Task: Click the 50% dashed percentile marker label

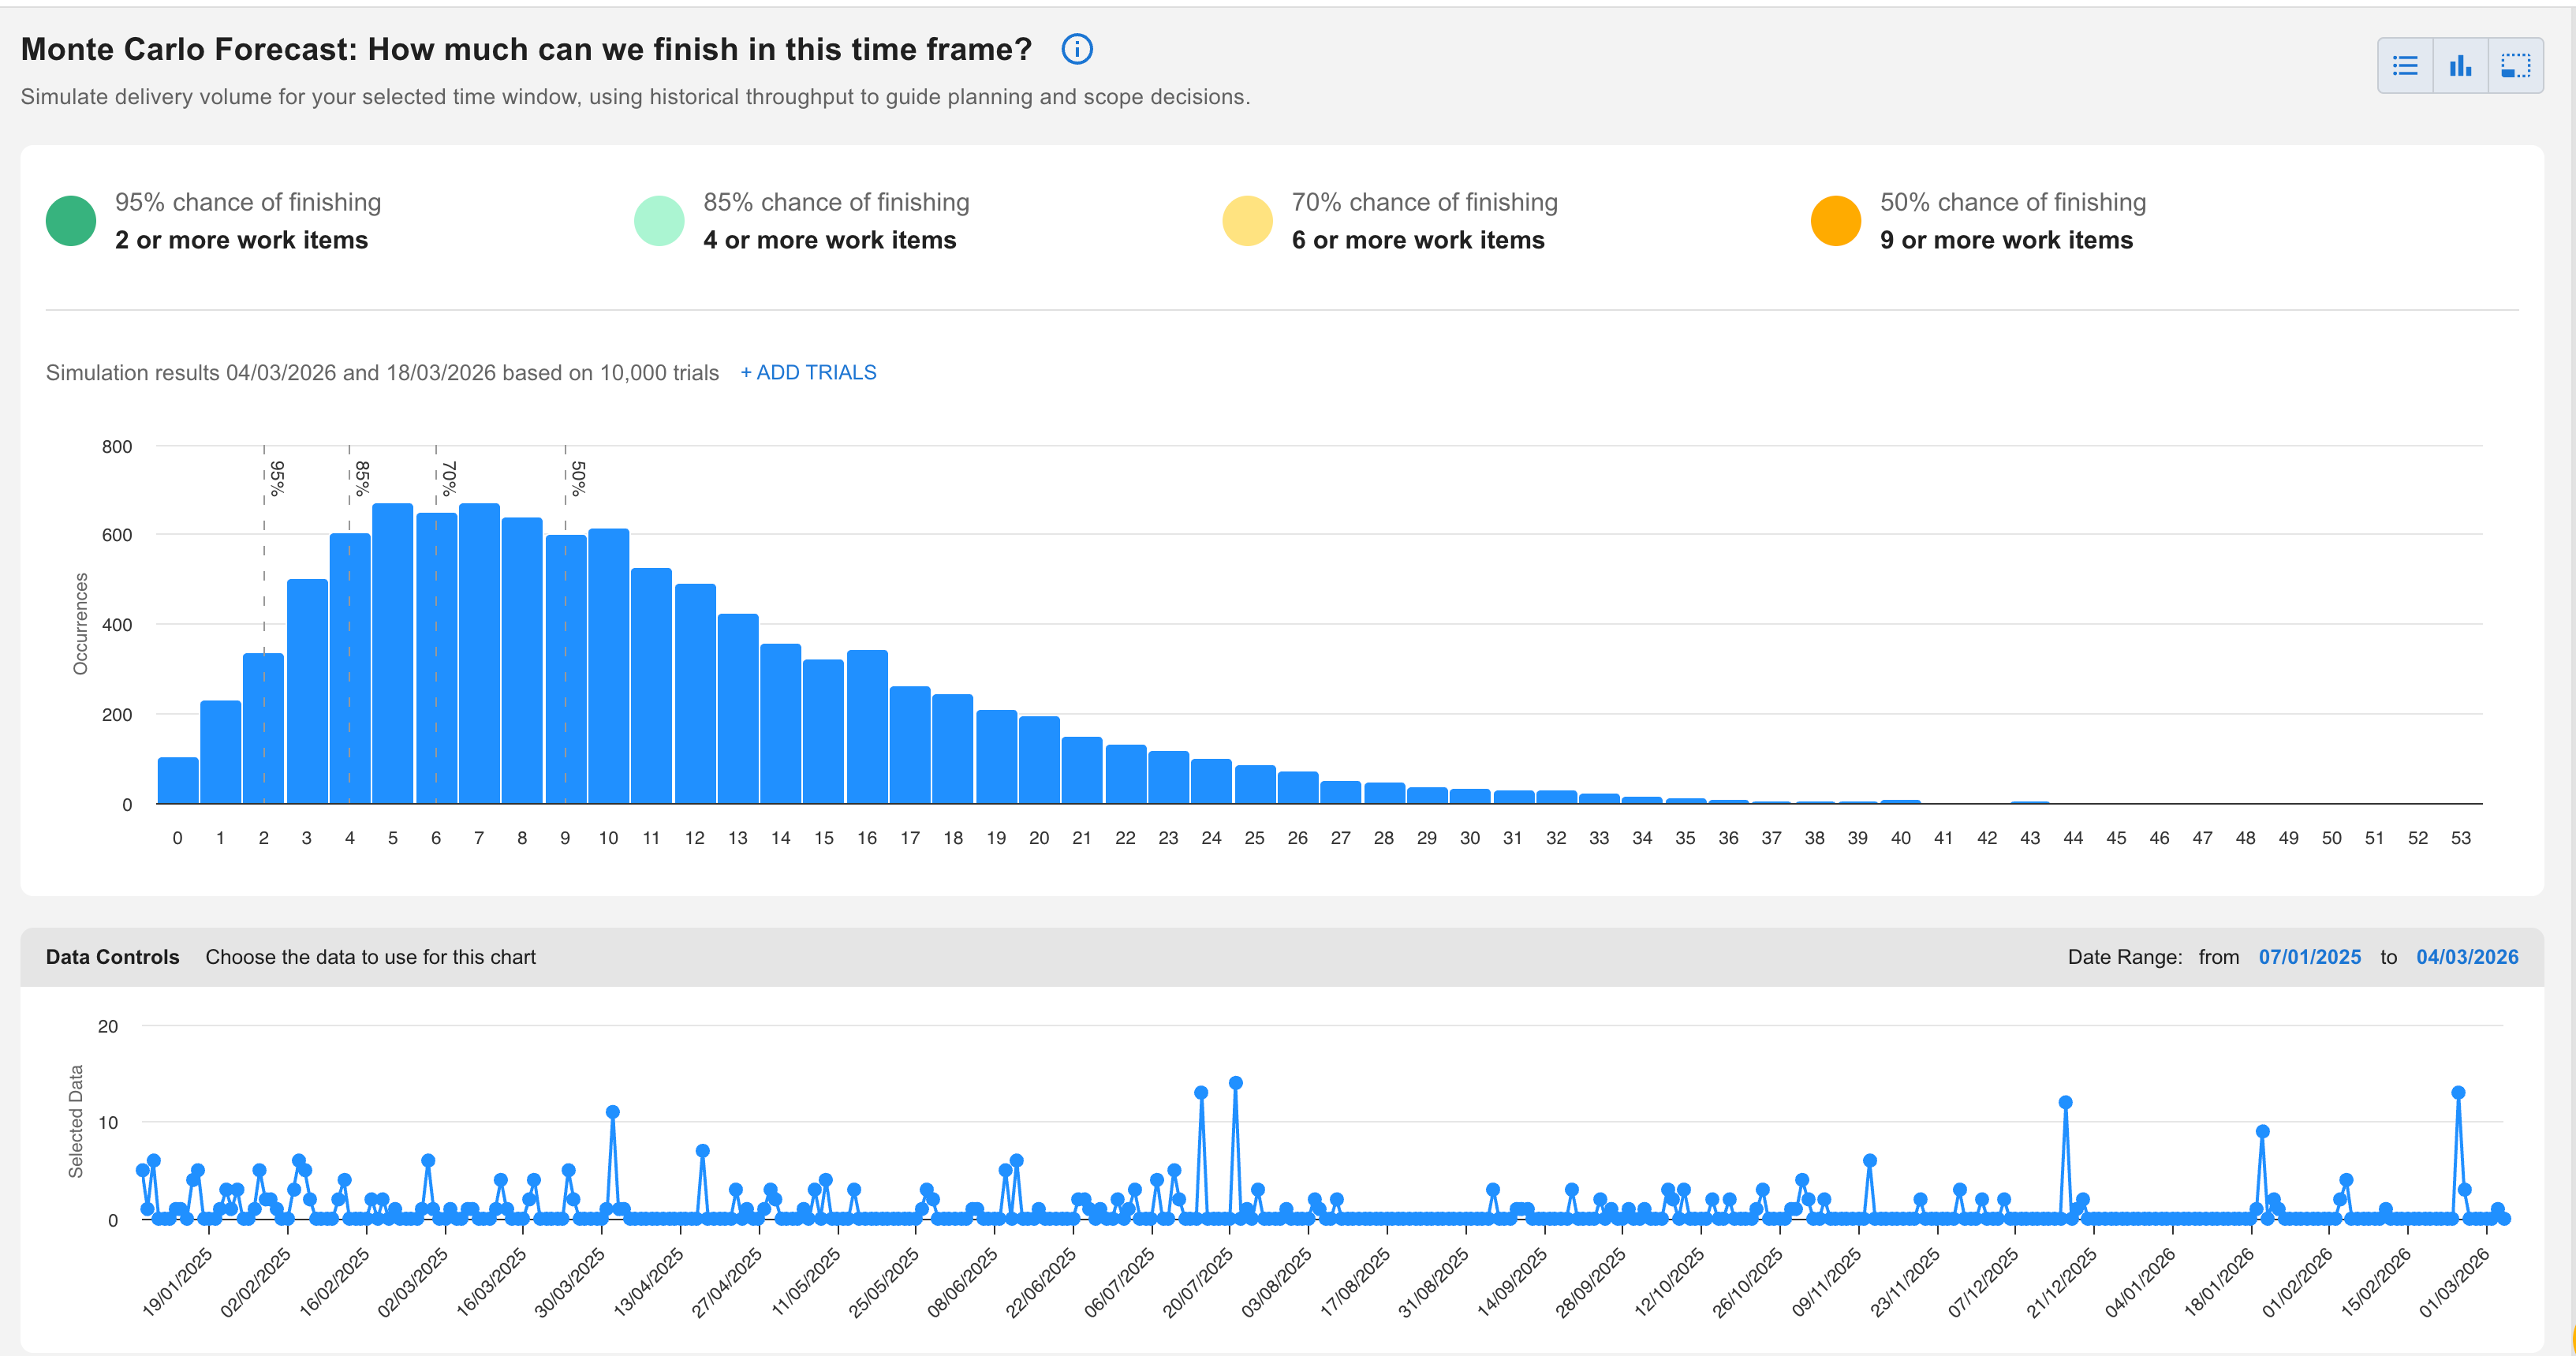Action: (578, 478)
